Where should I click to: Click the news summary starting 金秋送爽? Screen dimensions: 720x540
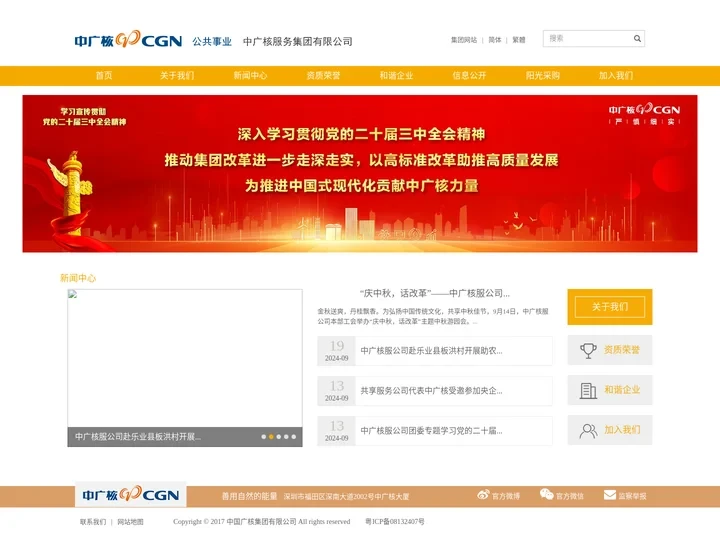[x=433, y=316]
